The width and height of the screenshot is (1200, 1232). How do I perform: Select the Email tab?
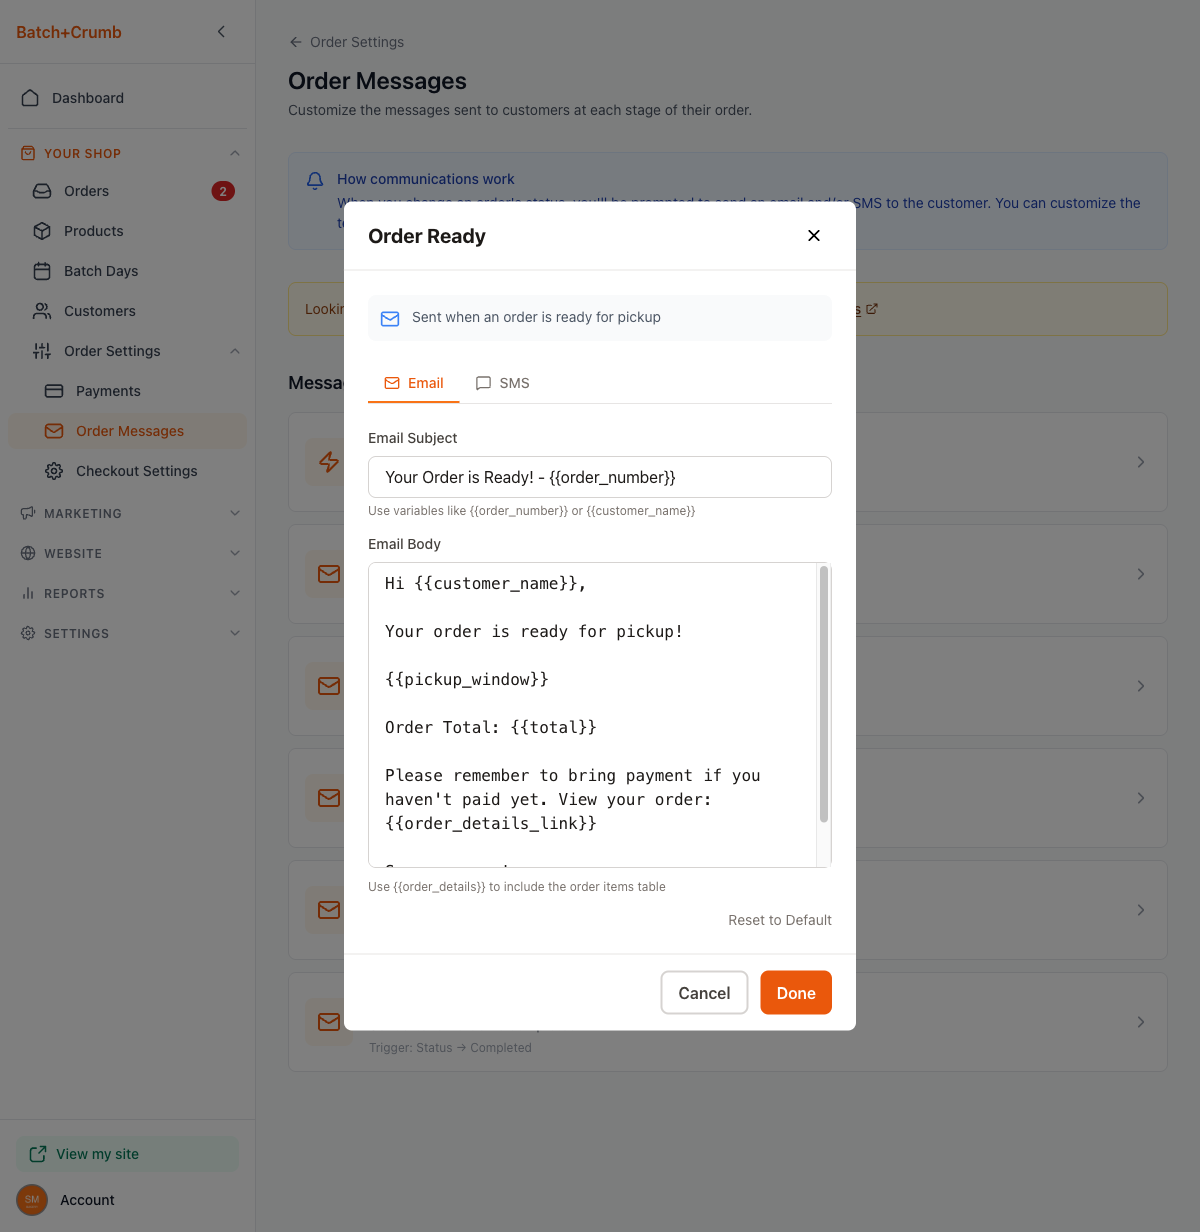click(x=414, y=383)
